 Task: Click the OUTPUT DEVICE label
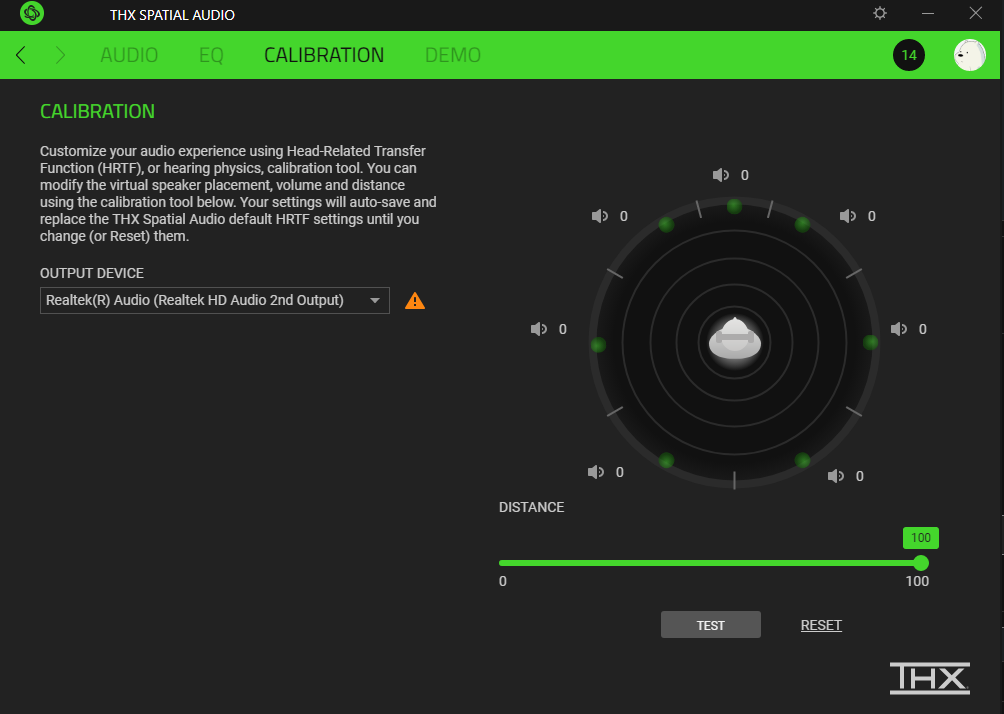click(92, 273)
